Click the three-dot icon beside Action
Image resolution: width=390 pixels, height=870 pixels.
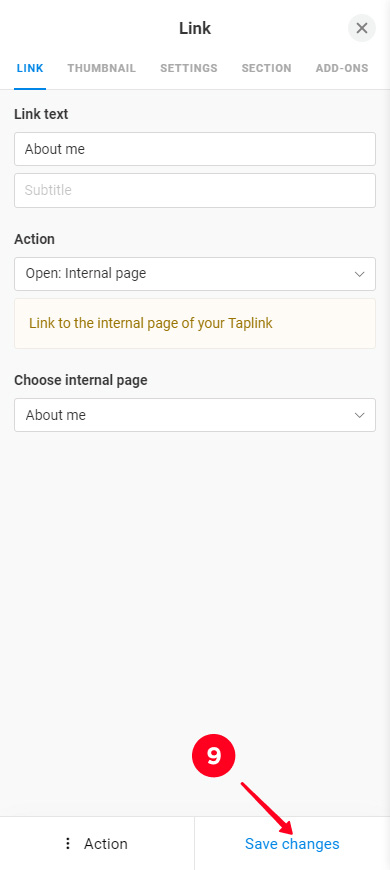68,843
